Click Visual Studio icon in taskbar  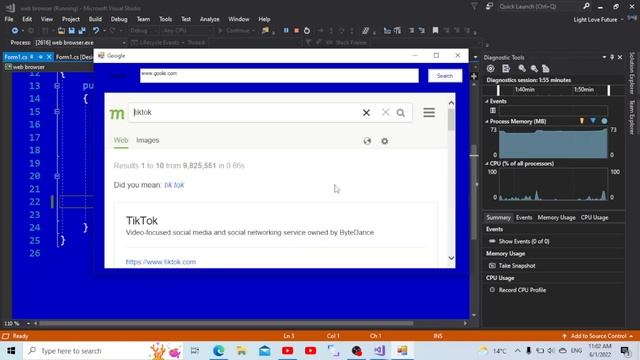[x=379, y=351]
